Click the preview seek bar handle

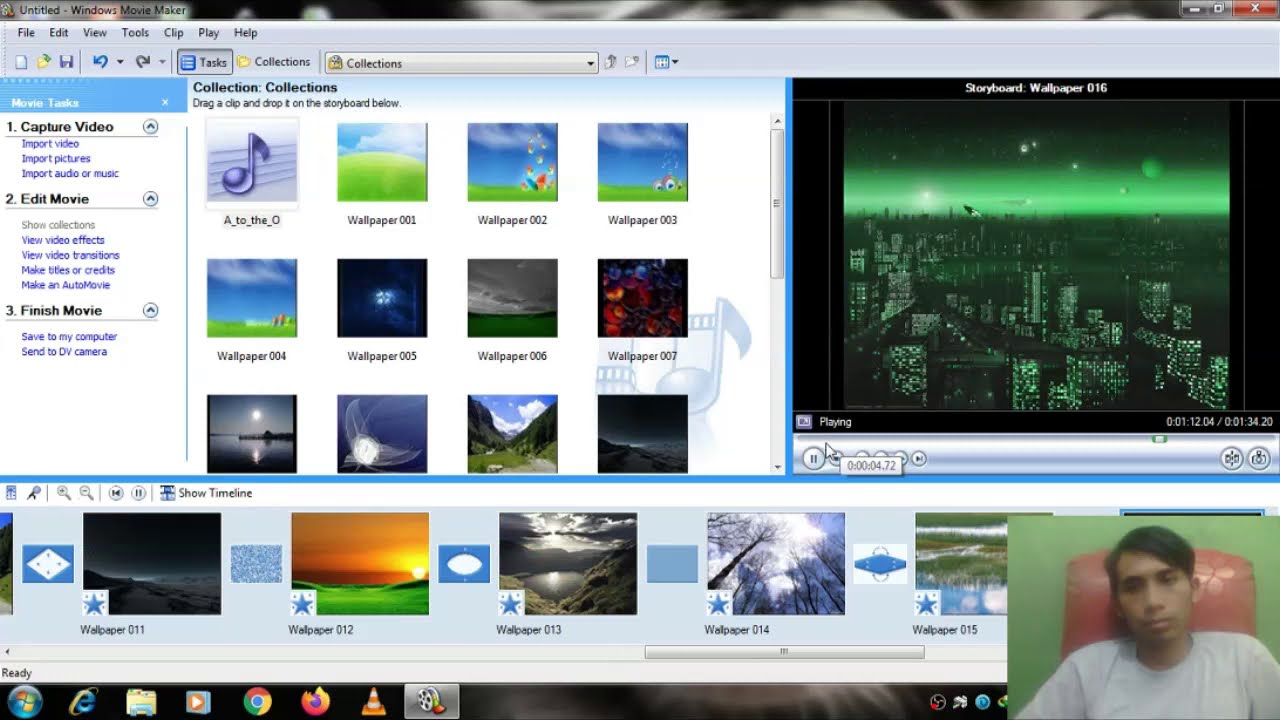pos(1159,439)
